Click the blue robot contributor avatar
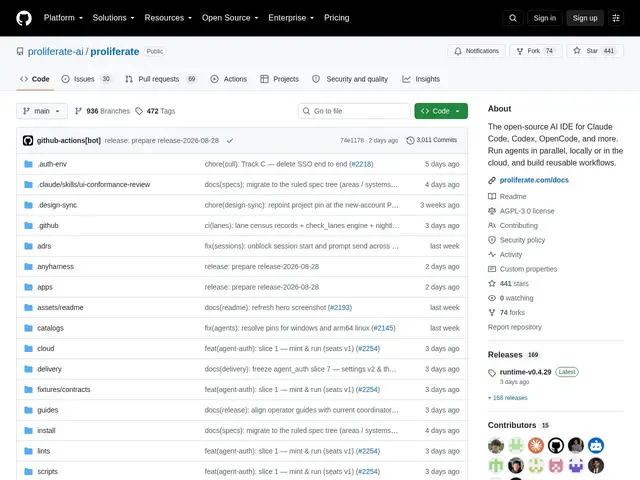This screenshot has height=480, width=640. (596, 445)
